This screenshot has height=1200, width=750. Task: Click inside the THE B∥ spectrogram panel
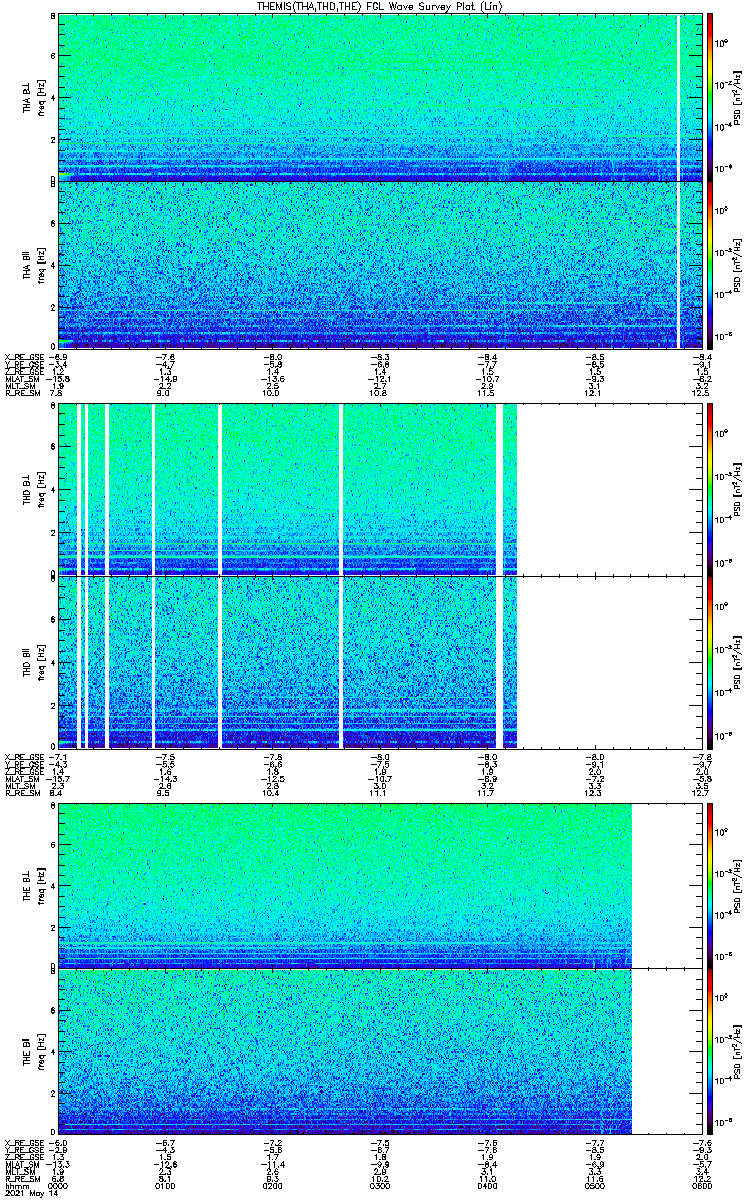tap(382, 1051)
